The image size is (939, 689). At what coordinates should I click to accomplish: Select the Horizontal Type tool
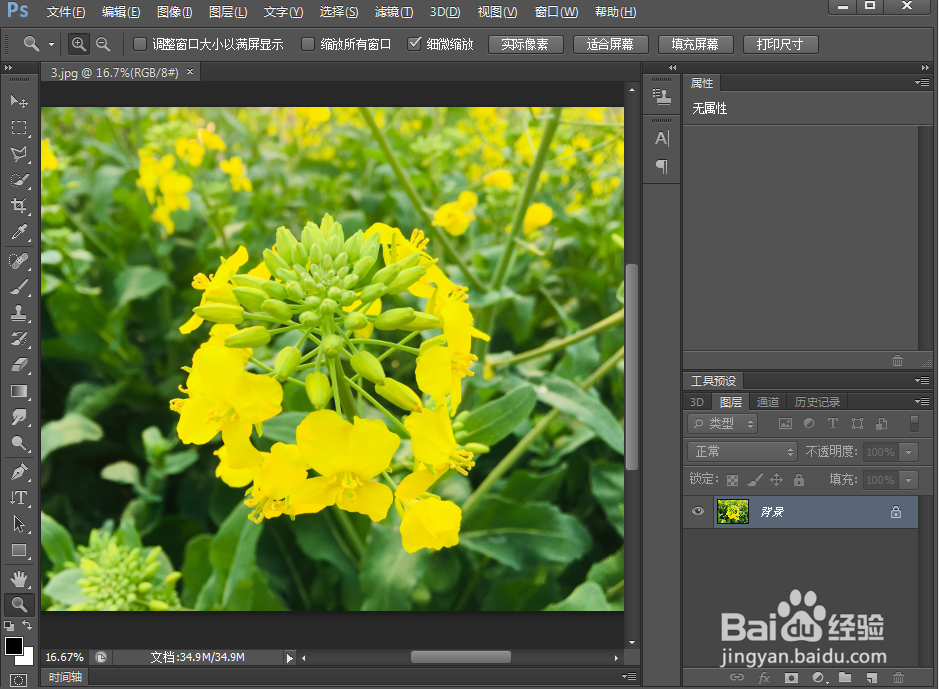coord(18,497)
